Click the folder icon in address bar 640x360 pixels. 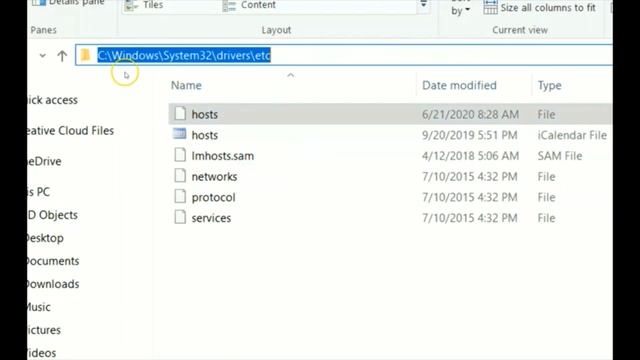(85, 55)
